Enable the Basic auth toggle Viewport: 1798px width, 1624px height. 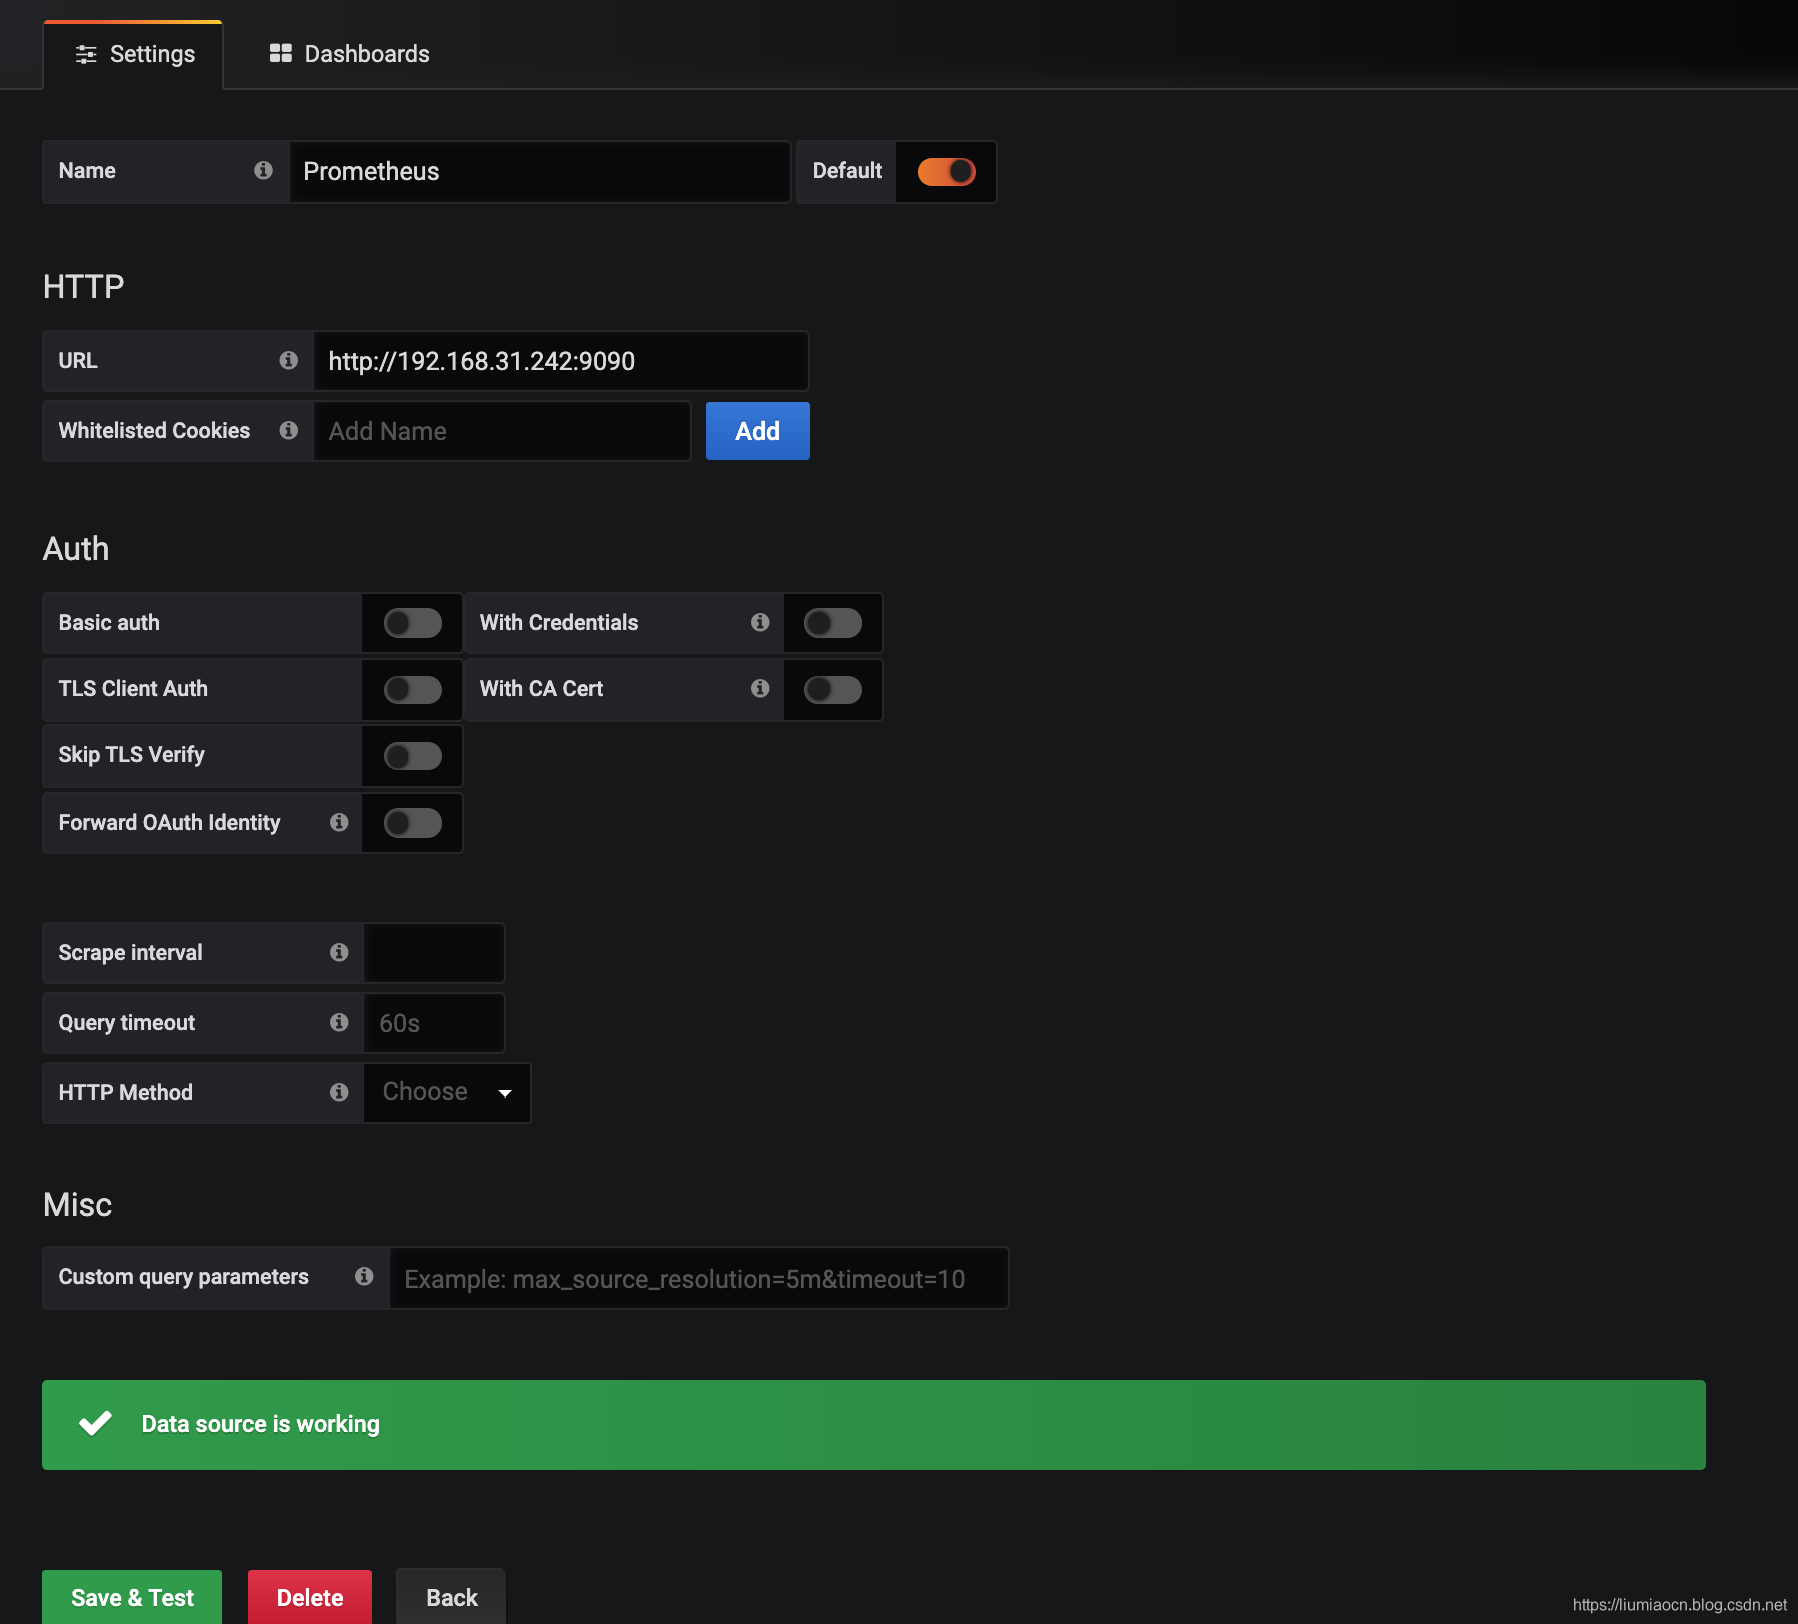(413, 623)
